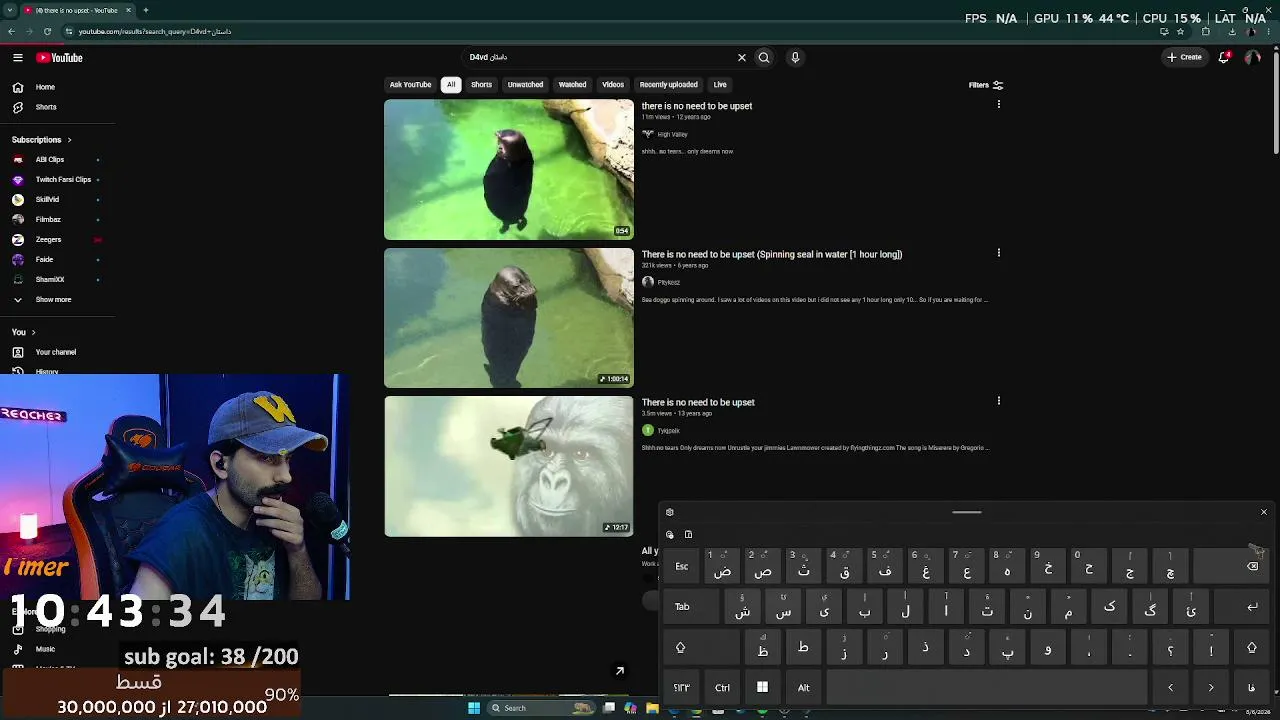
Task: Open the High Valley channel link
Action: pos(672,134)
